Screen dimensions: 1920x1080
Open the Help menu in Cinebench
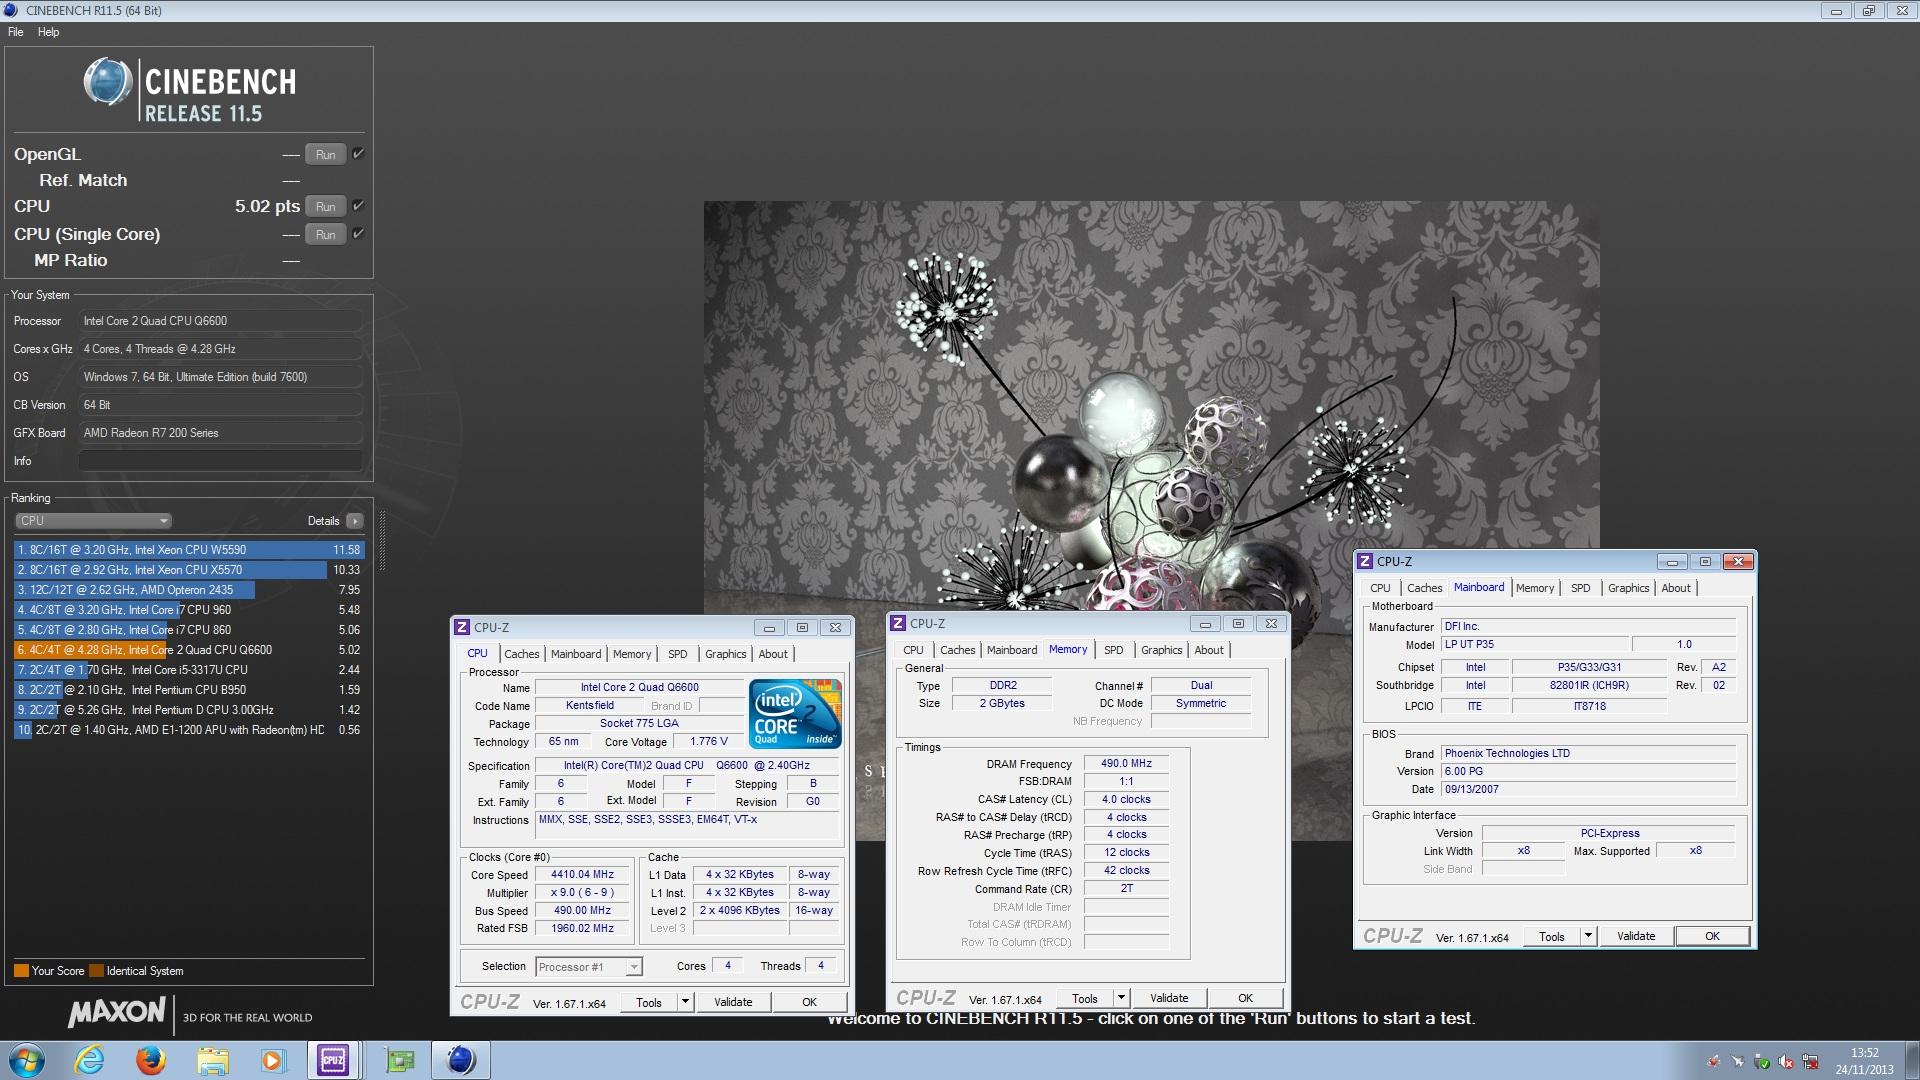(x=48, y=32)
